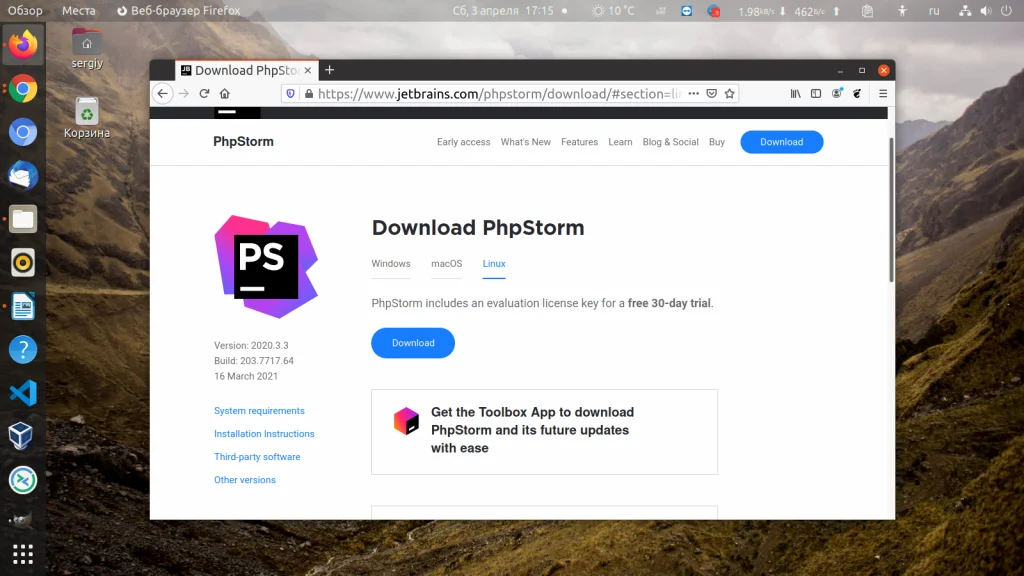Reload the PhpStorm download page
Image resolution: width=1024 pixels, height=576 pixels.
point(204,93)
